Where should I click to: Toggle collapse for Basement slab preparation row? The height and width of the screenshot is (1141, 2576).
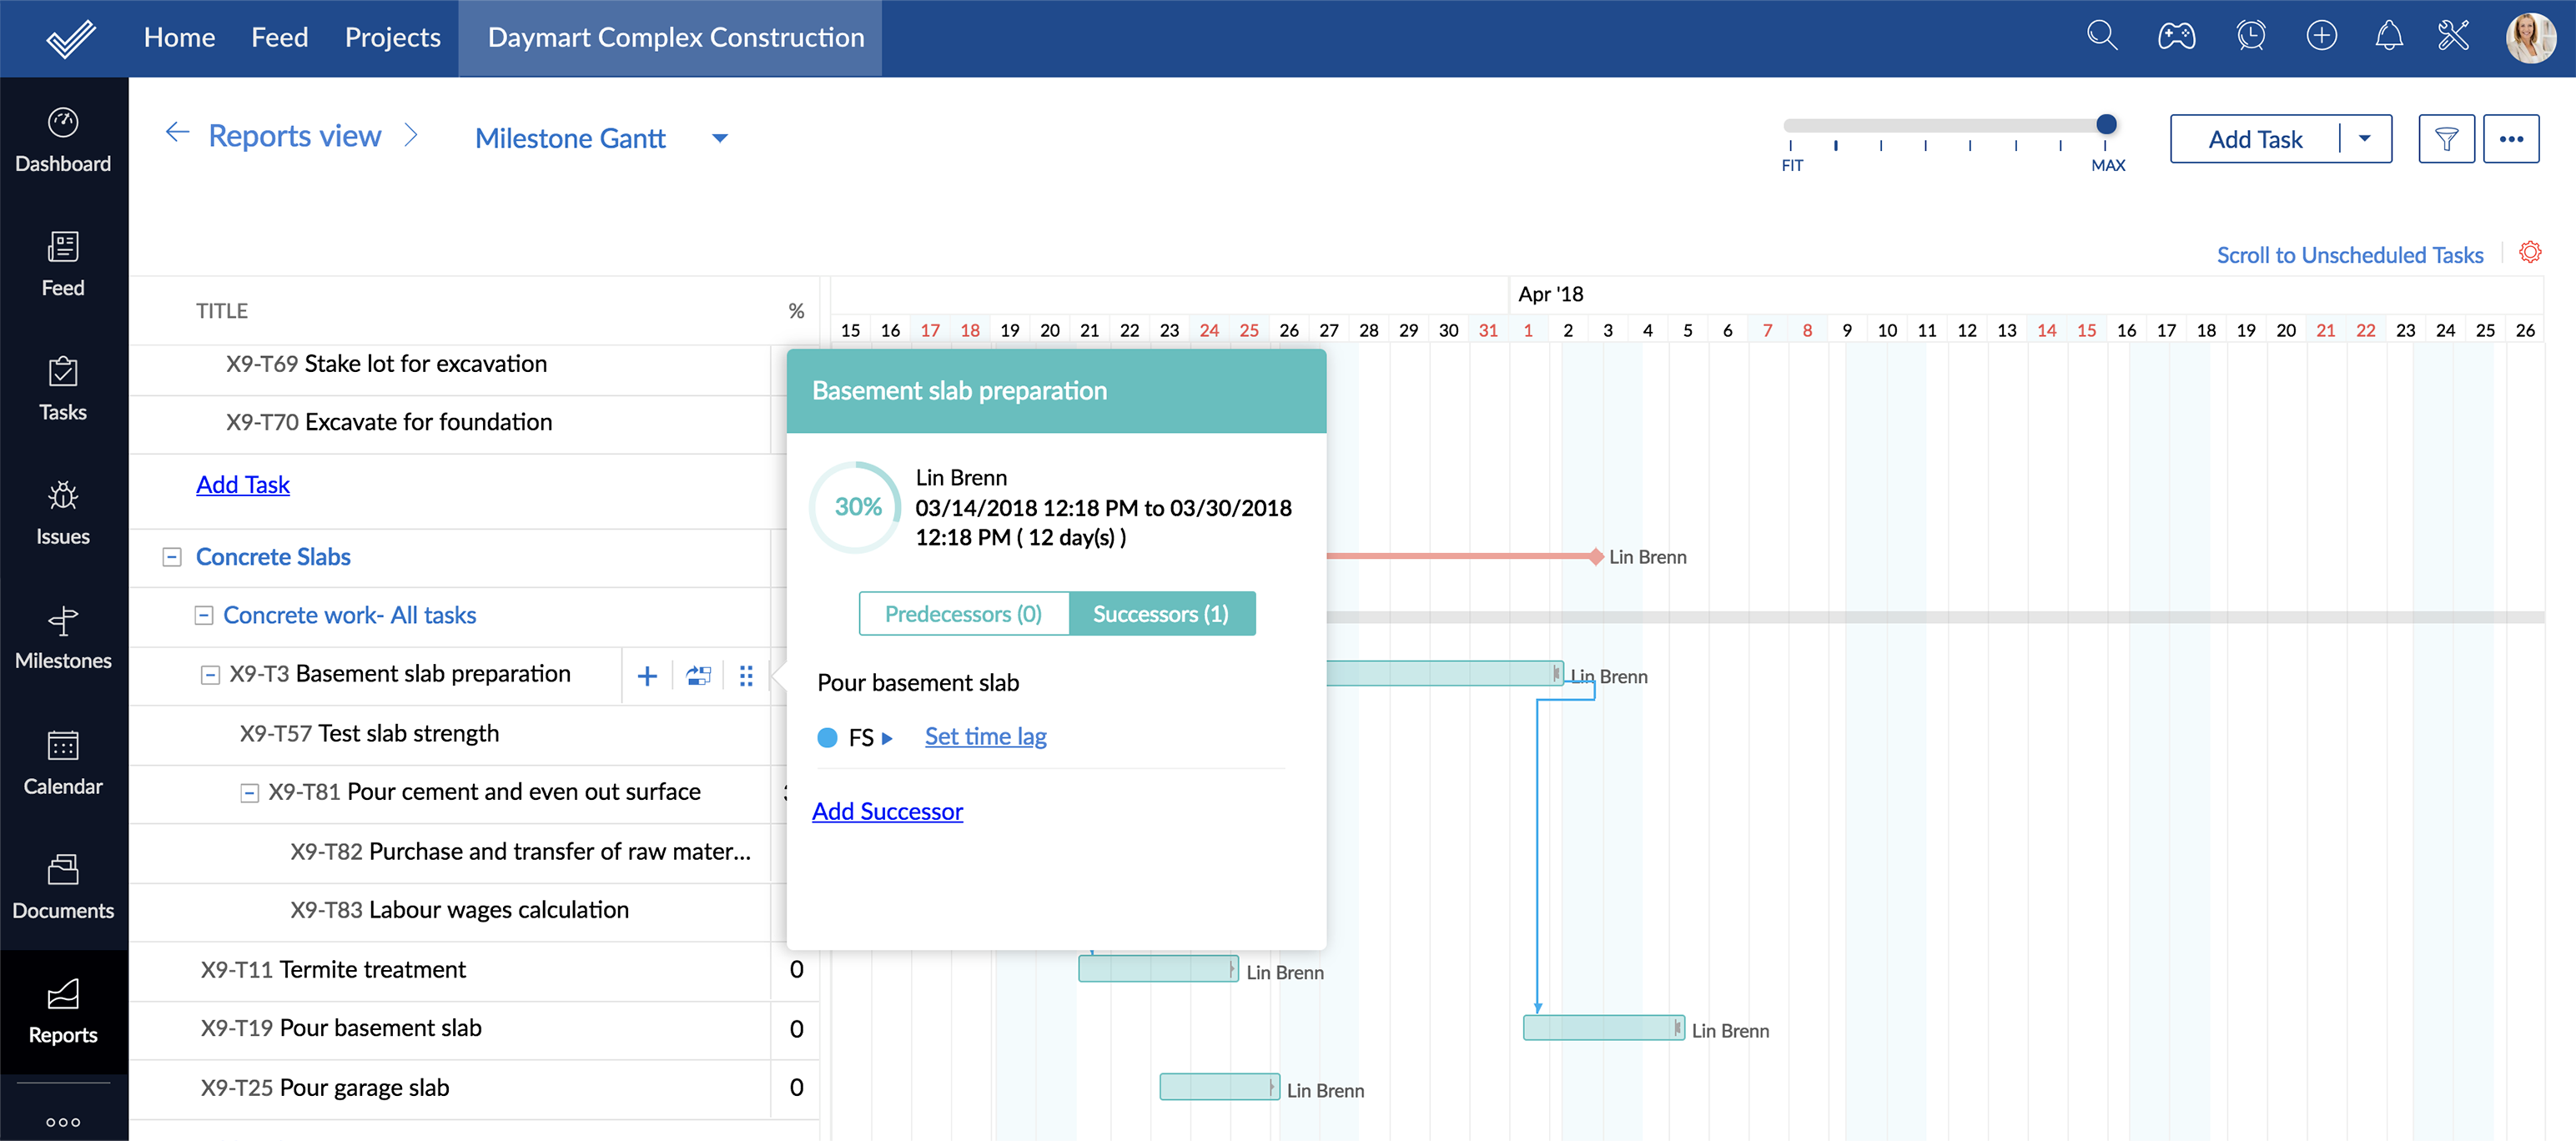click(x=209, y=673)
